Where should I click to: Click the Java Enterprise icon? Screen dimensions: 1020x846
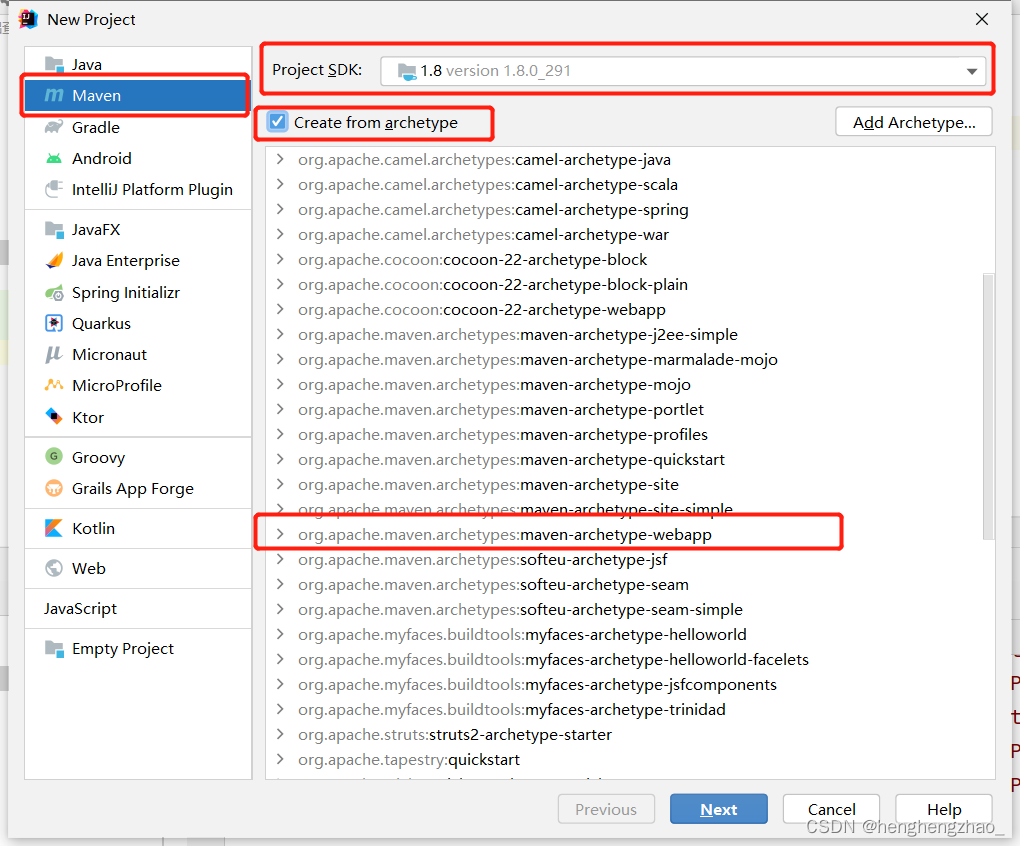54,261
